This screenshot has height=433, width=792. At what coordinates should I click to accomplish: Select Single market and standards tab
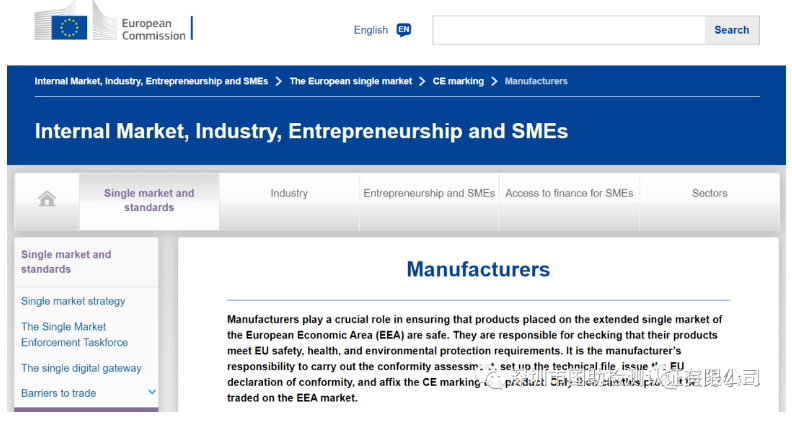(x=149, y=200)
